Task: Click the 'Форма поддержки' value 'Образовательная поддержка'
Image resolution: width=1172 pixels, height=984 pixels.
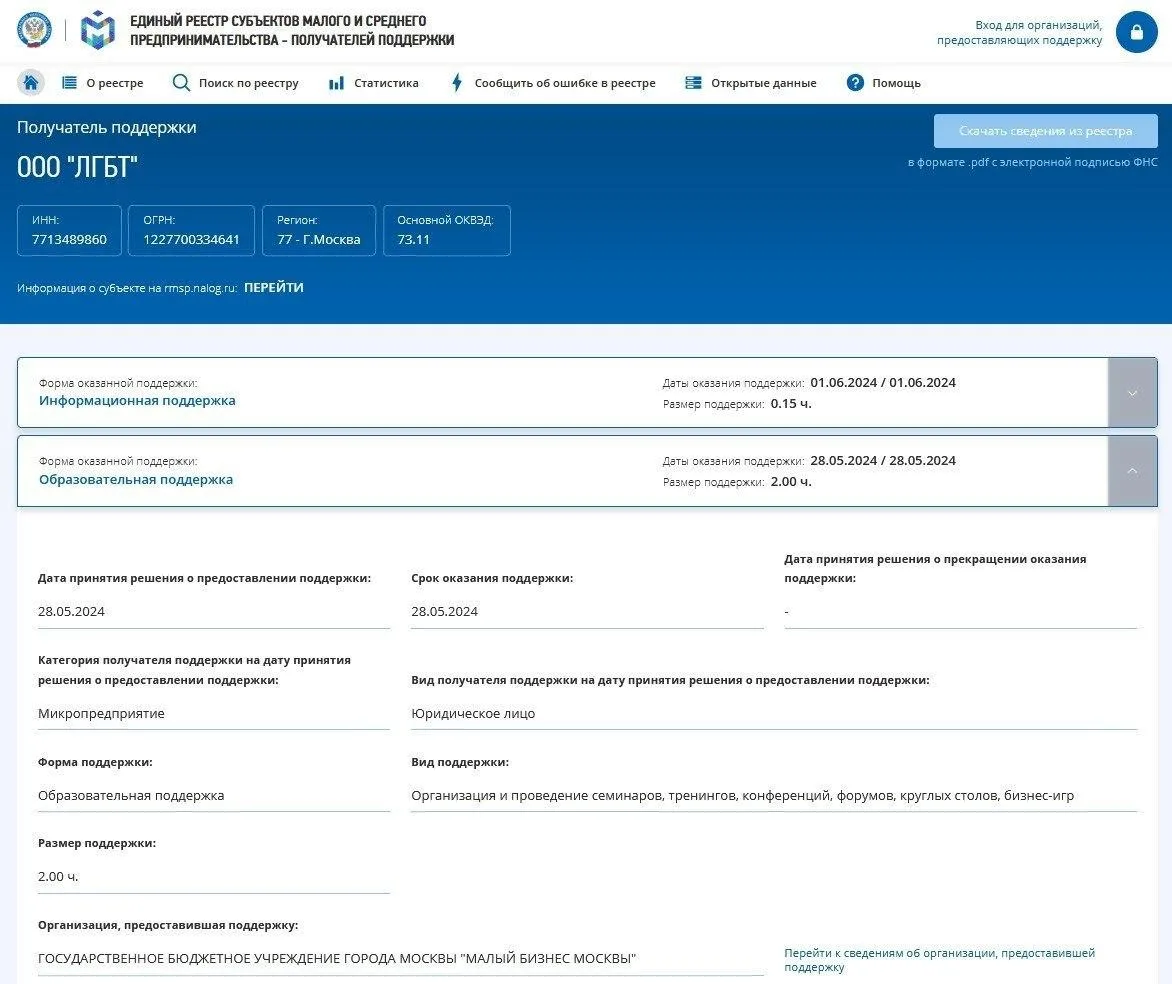Action: pos(131,796)
